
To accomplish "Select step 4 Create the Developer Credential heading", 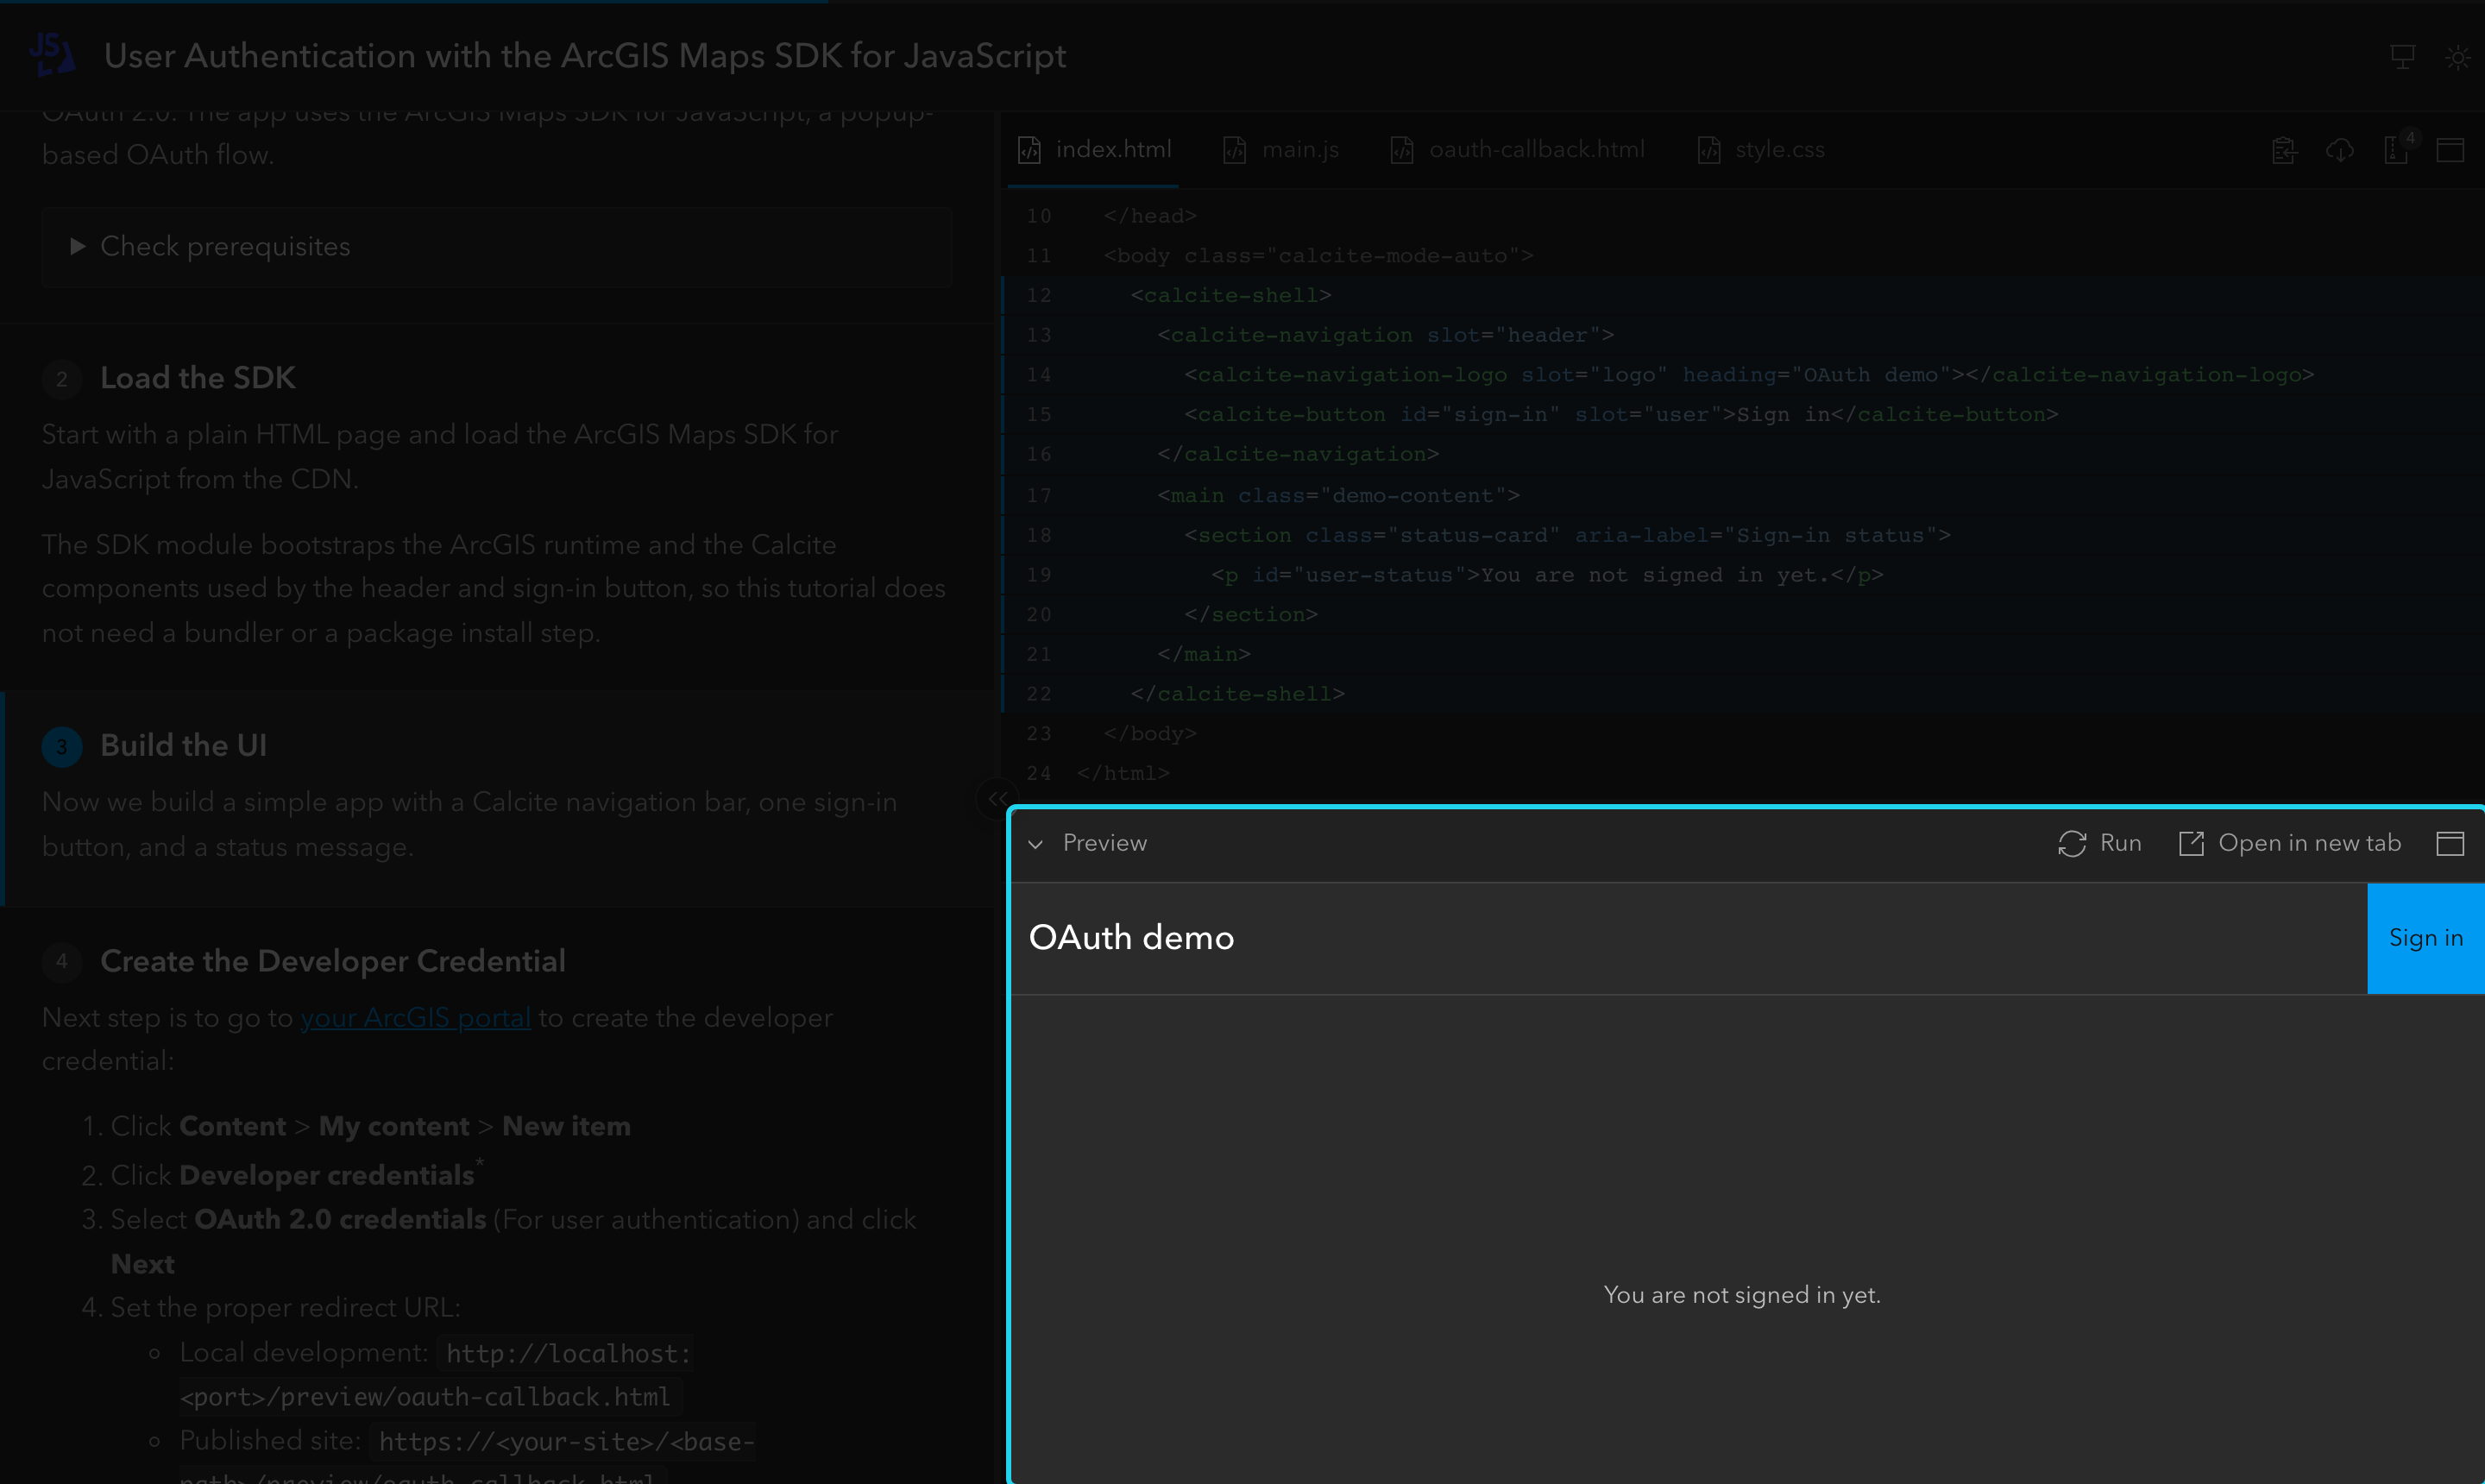I will pyautogui.click(x=333, y=961).
